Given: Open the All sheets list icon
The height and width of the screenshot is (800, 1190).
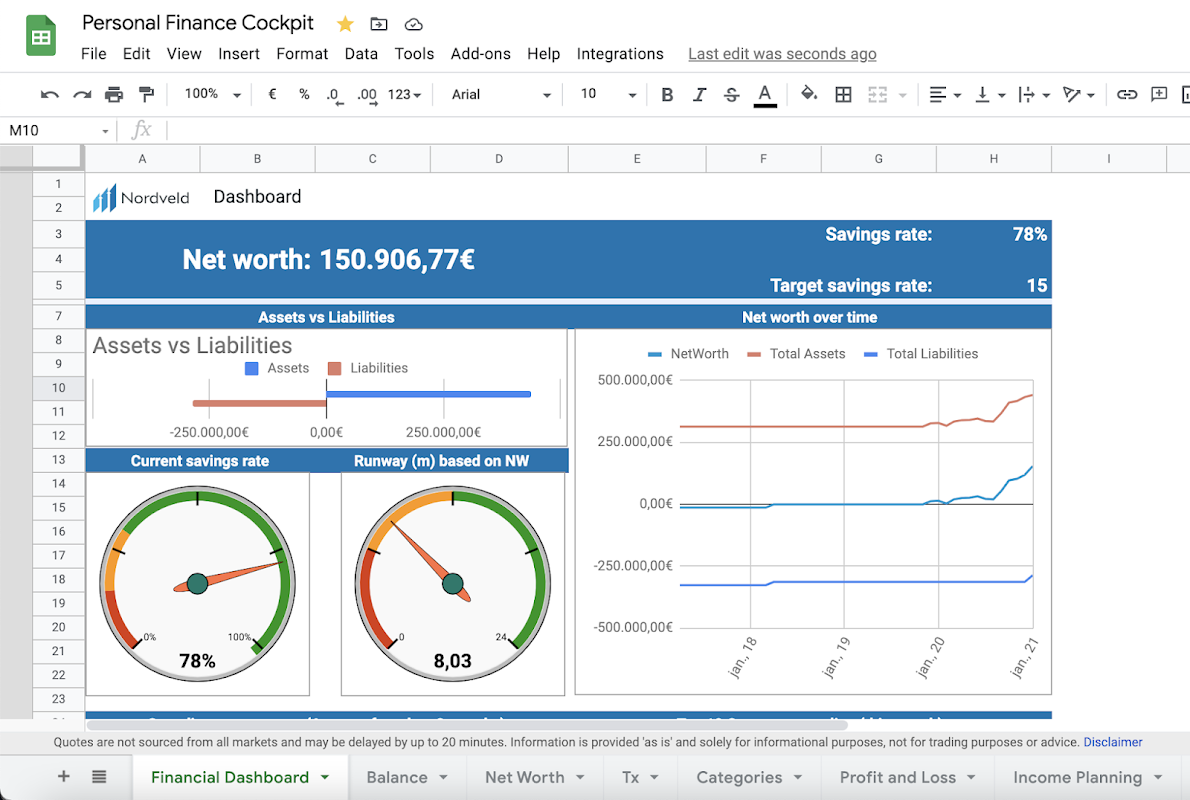Looking at the screenshot, I should click(99, 776).
